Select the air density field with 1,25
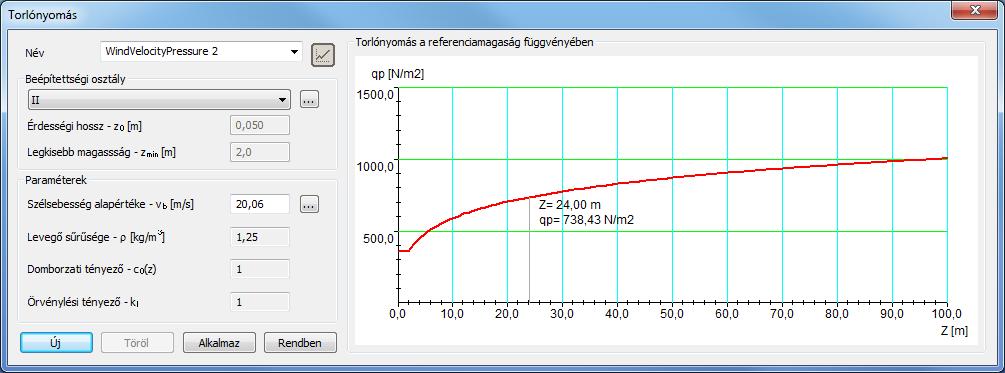The width and height of the screenshot is (1005, 373). click(x=260, y=237)
